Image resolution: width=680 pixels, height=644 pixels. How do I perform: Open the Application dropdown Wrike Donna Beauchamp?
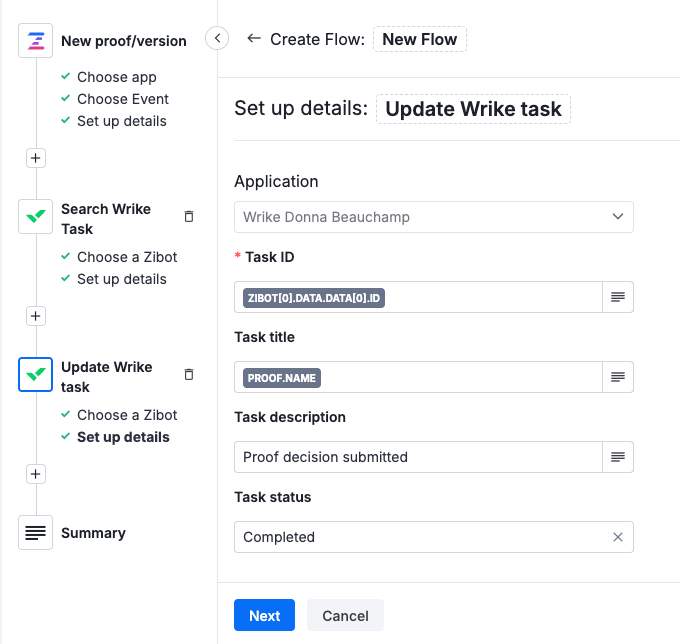coord(434,217)
